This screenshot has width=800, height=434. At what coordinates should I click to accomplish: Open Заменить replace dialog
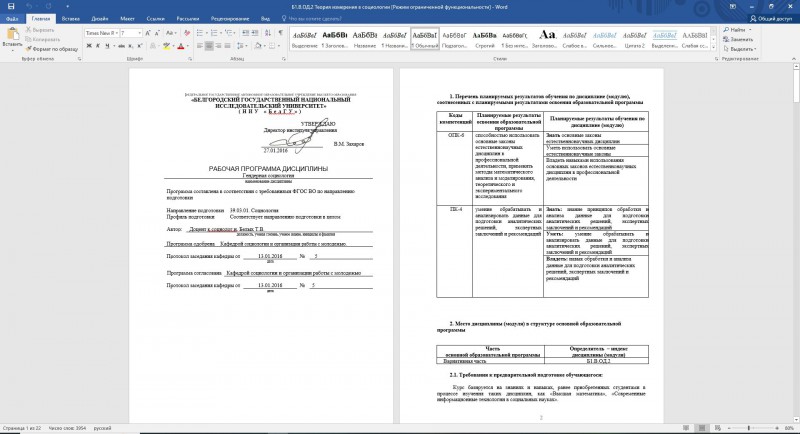pyautogui.click(x=738, y=39)
